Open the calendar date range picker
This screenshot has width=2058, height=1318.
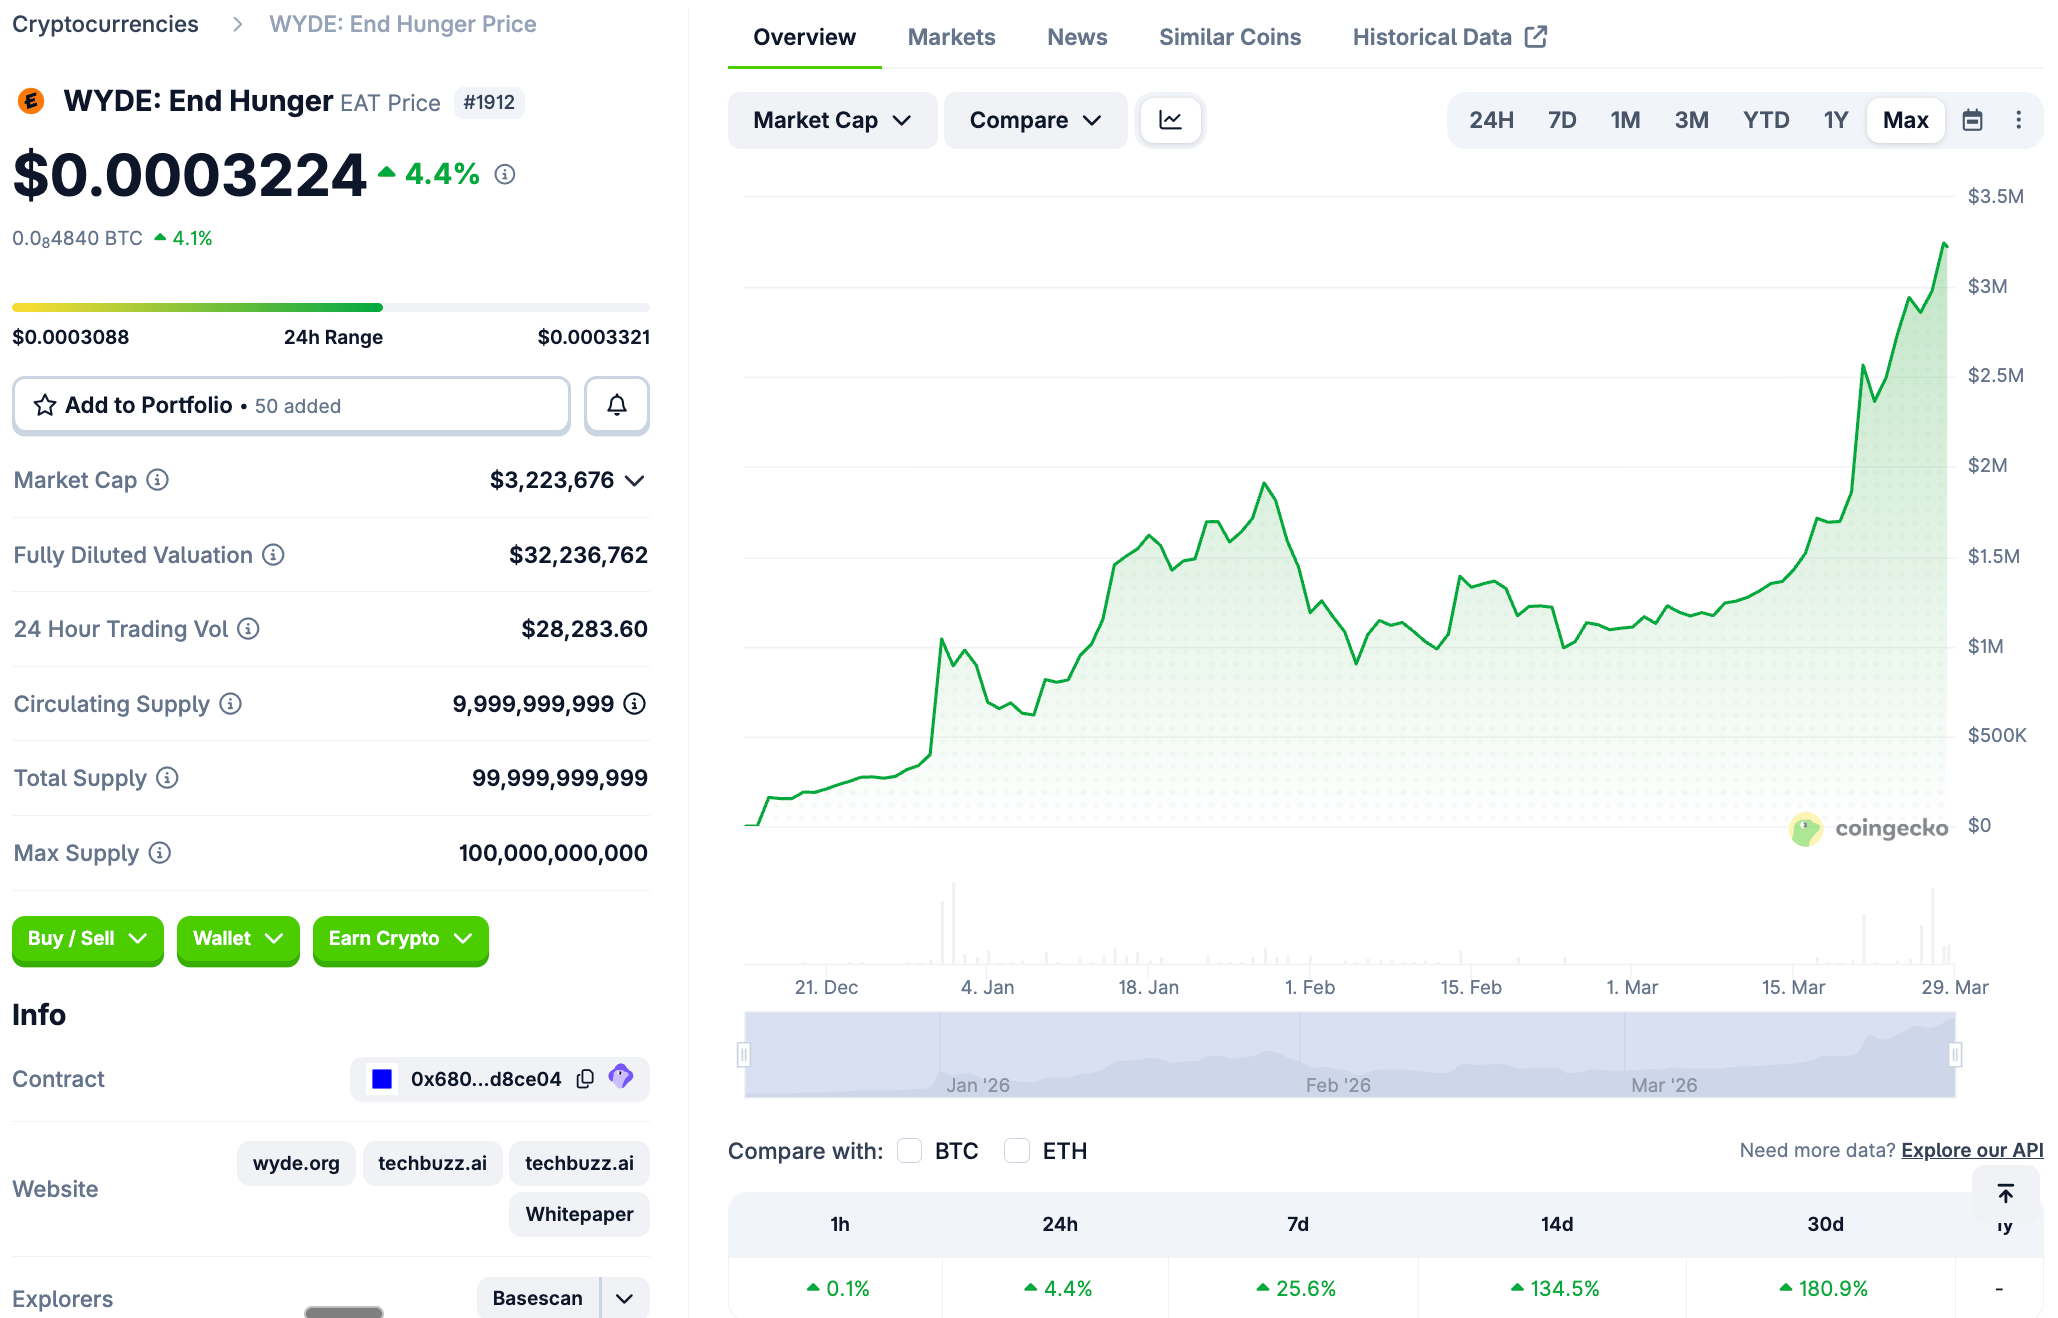click(x=1972, y=120)
